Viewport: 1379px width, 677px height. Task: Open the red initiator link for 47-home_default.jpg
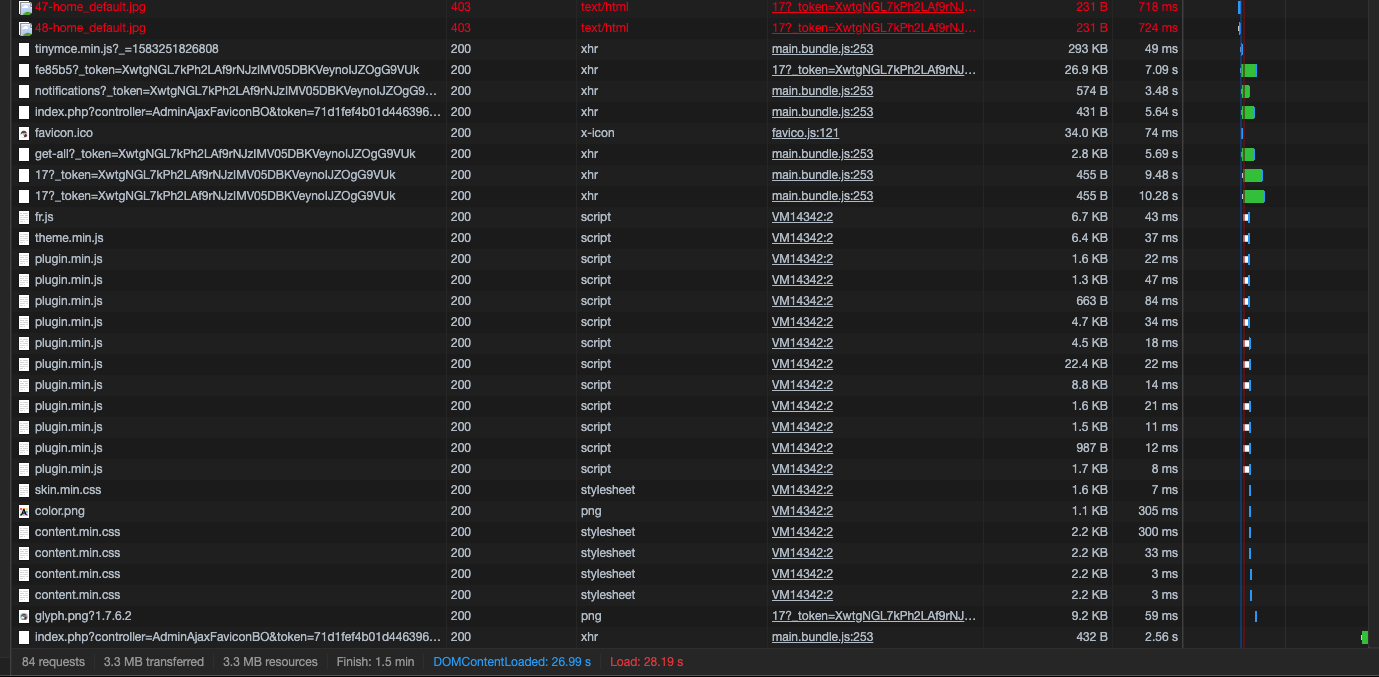click(x=874, y=7)
